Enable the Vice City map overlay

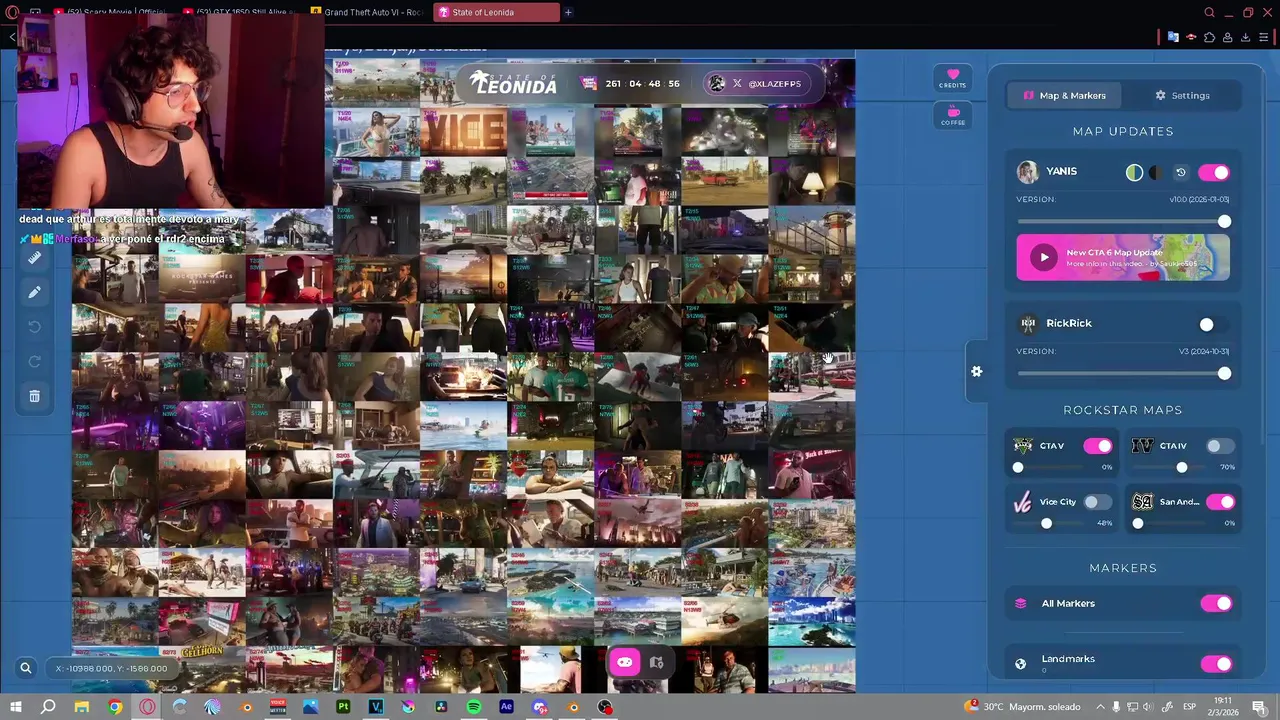[x=1098, y=502]
